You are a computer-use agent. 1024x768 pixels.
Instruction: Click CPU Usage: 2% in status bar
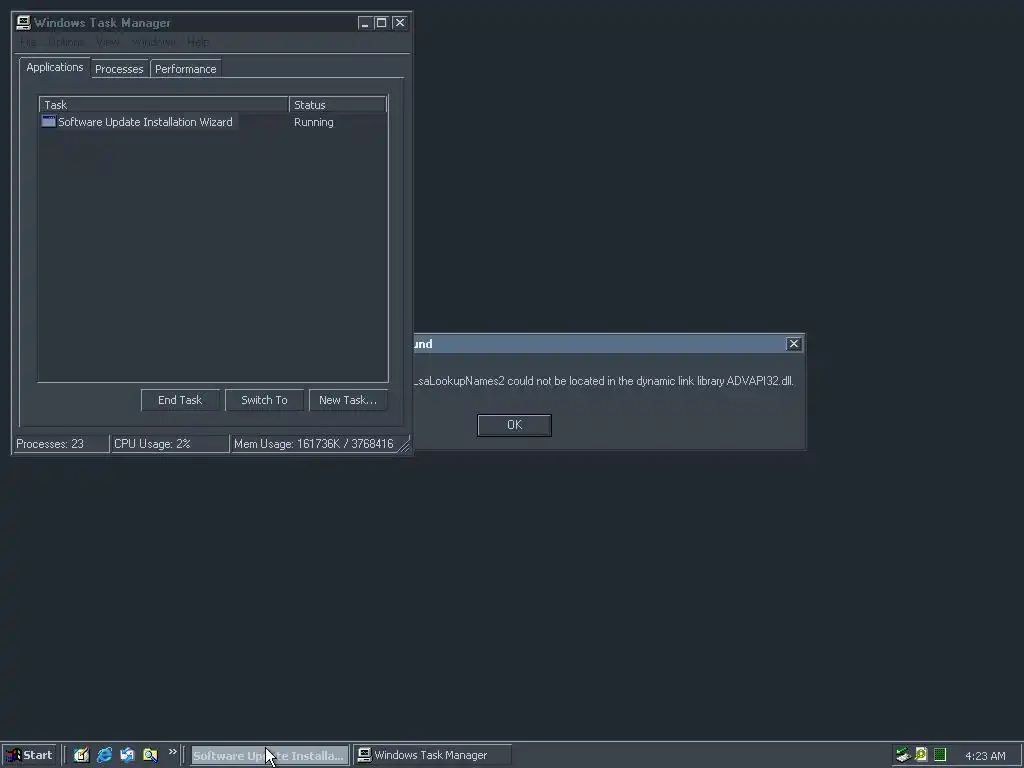(x=170, y=444)
